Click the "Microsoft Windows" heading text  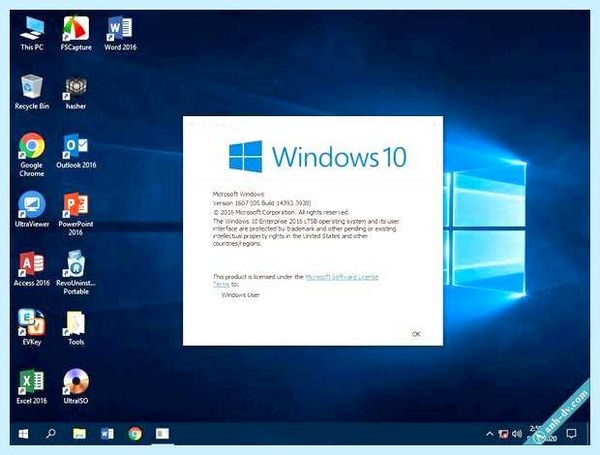tap(238, 194)
